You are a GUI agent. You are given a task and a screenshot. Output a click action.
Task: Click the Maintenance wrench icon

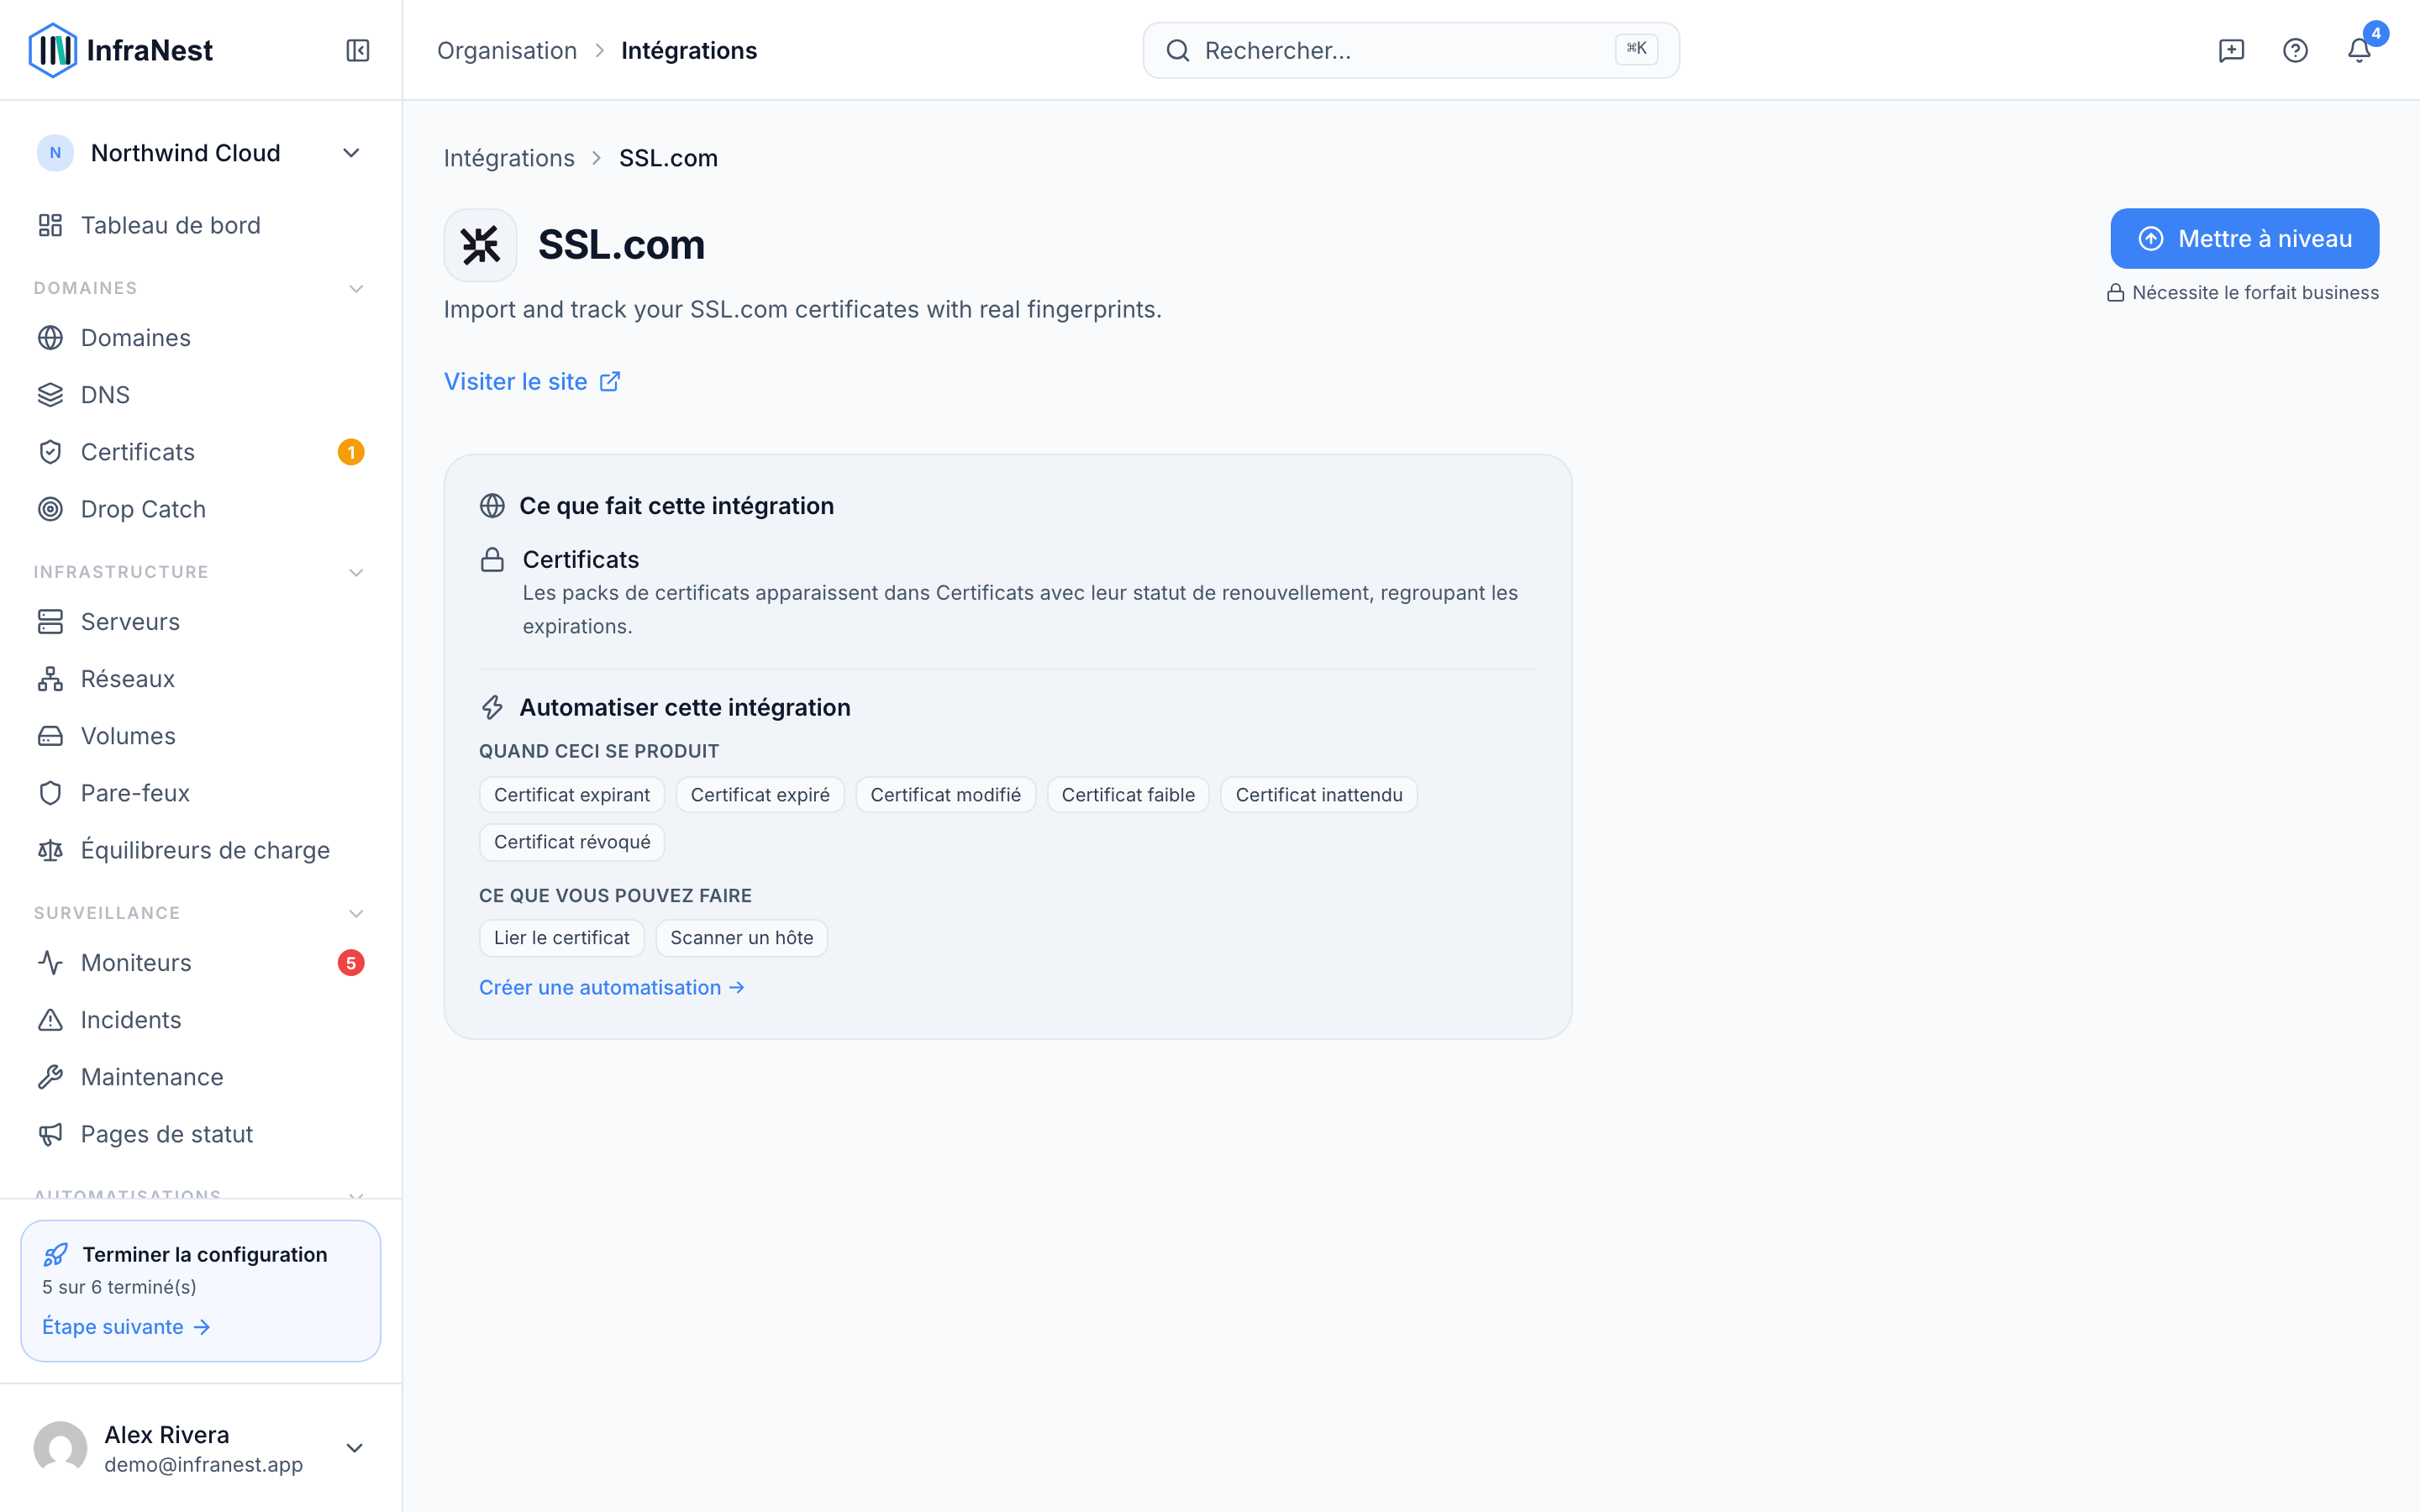coord(50,1077)
